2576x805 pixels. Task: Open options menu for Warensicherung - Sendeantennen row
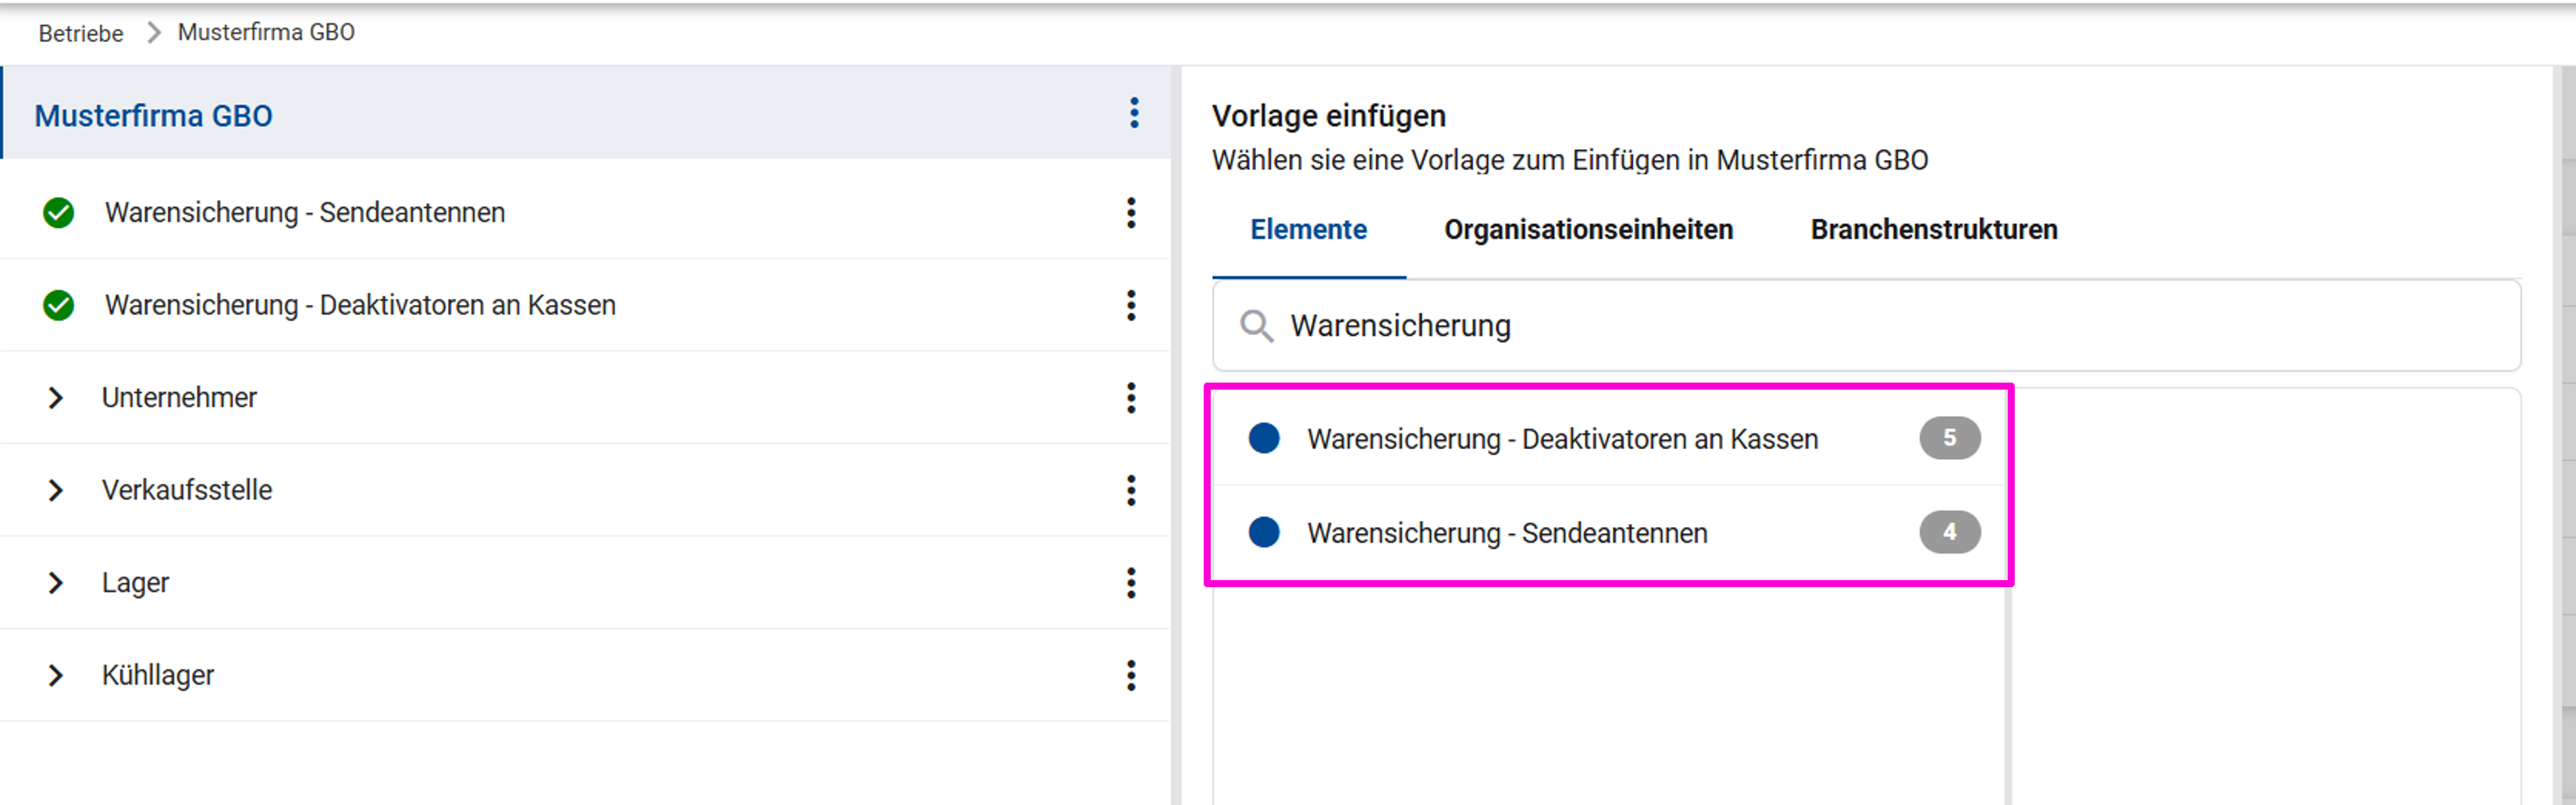[x=1131, y=213]
